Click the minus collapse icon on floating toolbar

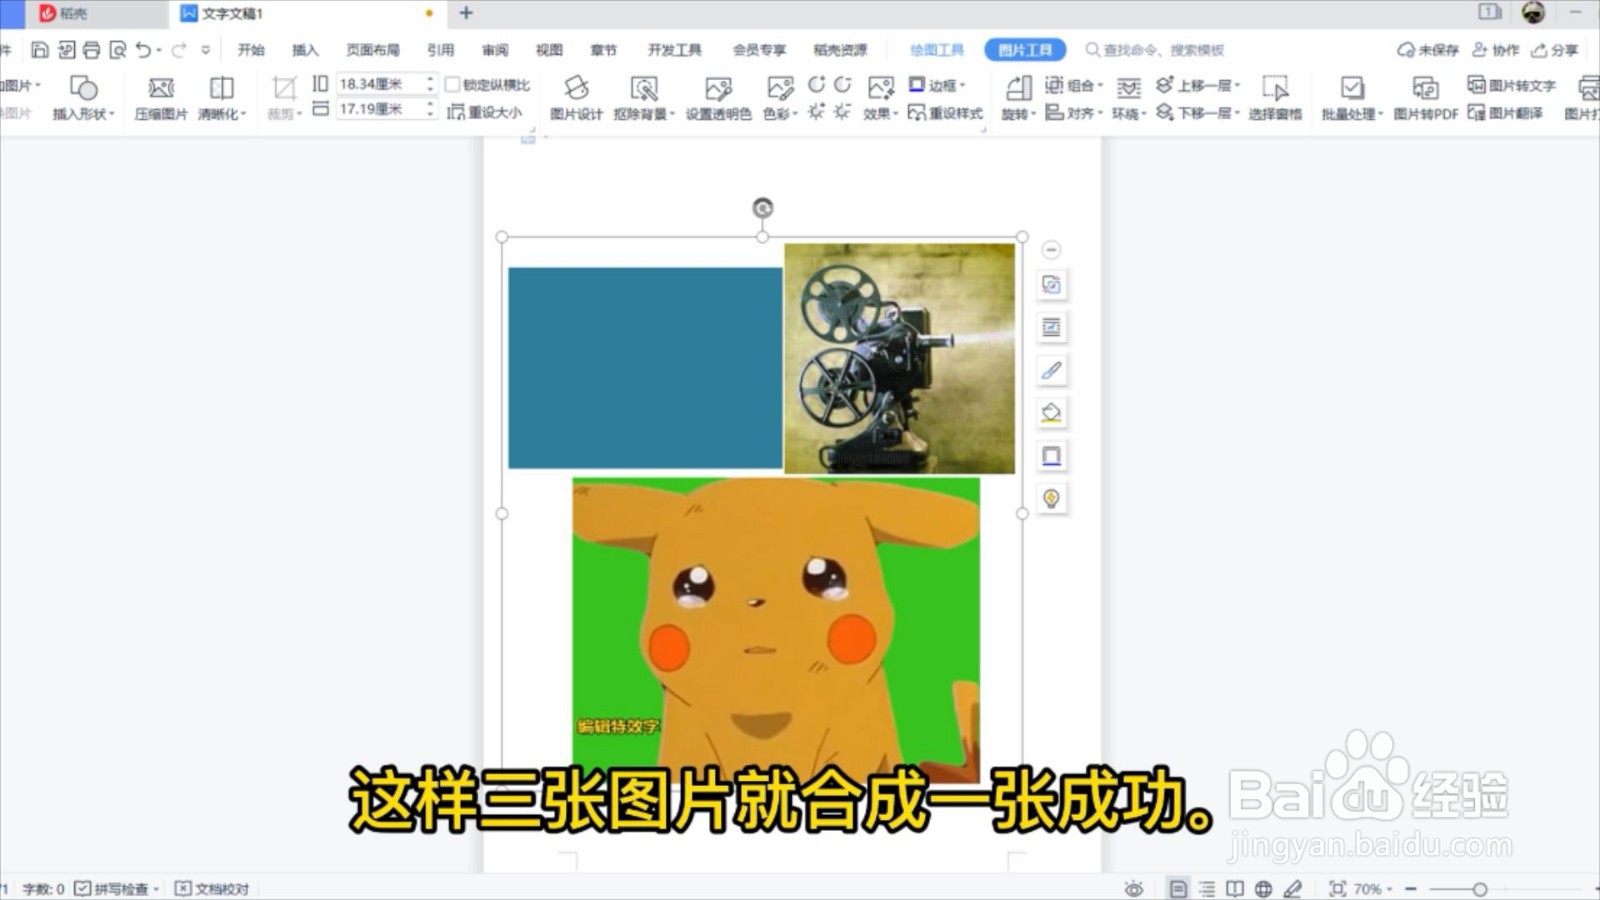pyautogui.click(x=1051, y=250)
